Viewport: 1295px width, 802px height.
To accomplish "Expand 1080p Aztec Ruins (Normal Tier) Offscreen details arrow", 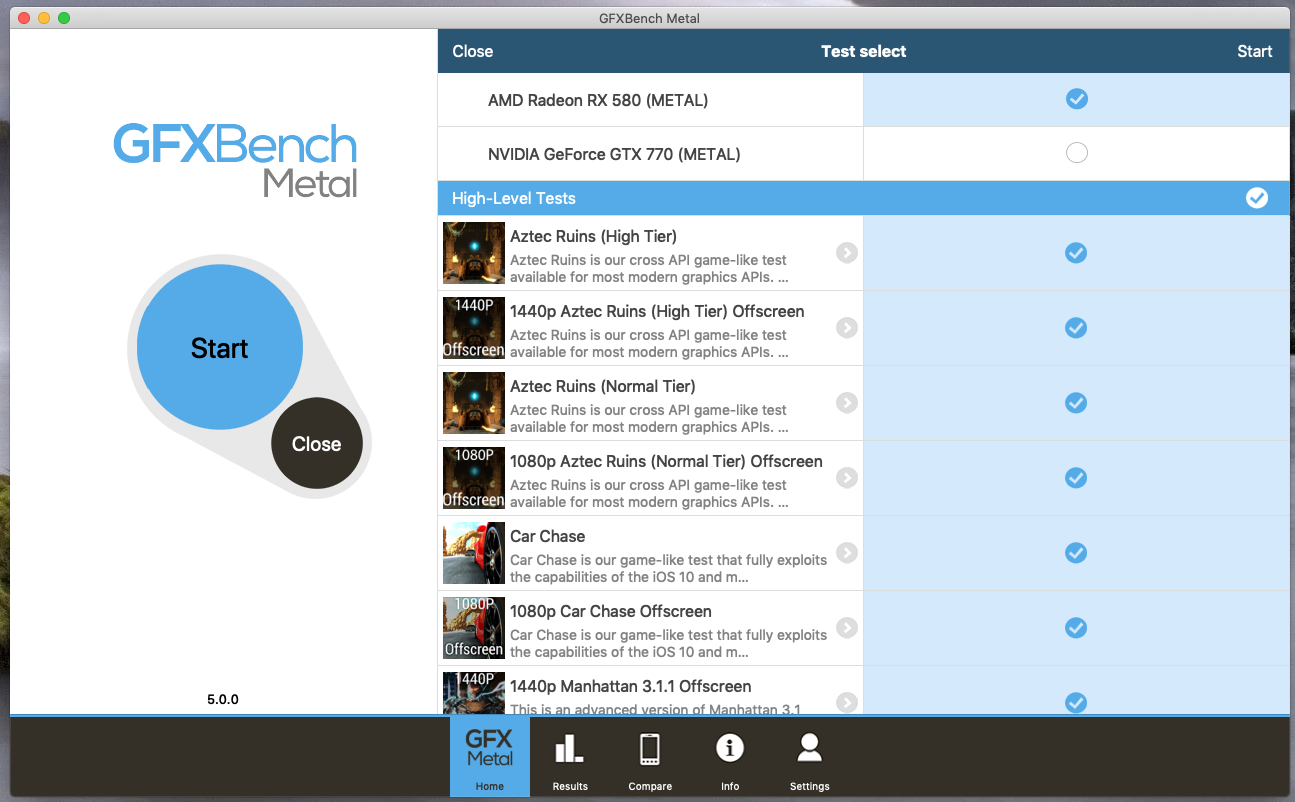I will (x=847, y=478).
